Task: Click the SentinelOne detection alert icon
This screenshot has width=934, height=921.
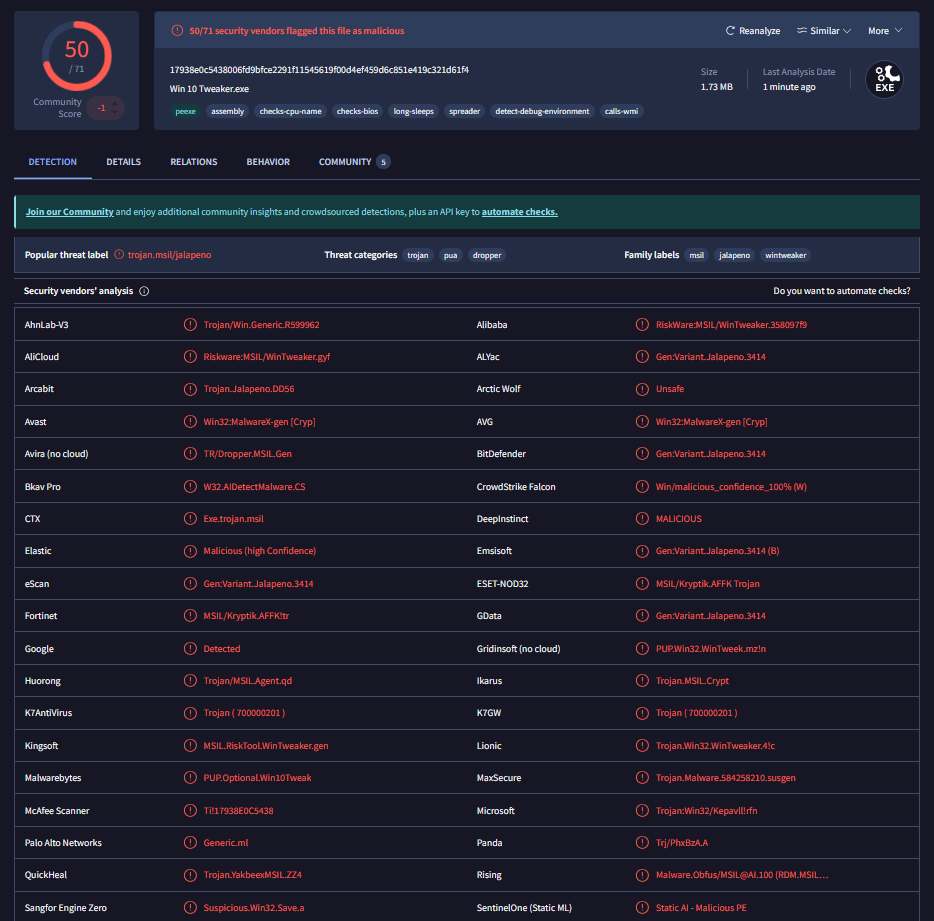Action: [642, 908]
